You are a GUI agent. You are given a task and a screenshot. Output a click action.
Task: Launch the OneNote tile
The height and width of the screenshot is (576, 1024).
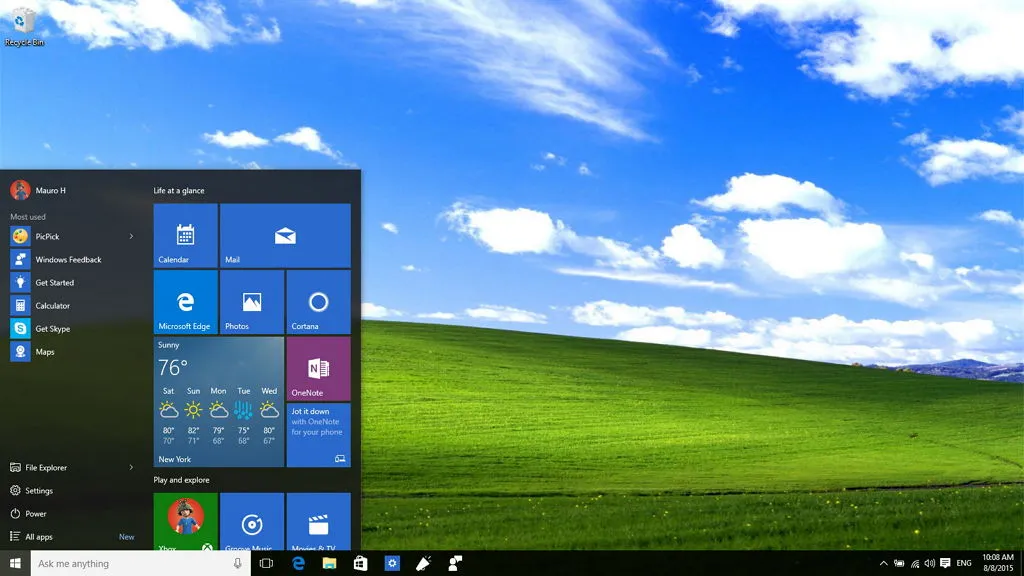[318, 369]
